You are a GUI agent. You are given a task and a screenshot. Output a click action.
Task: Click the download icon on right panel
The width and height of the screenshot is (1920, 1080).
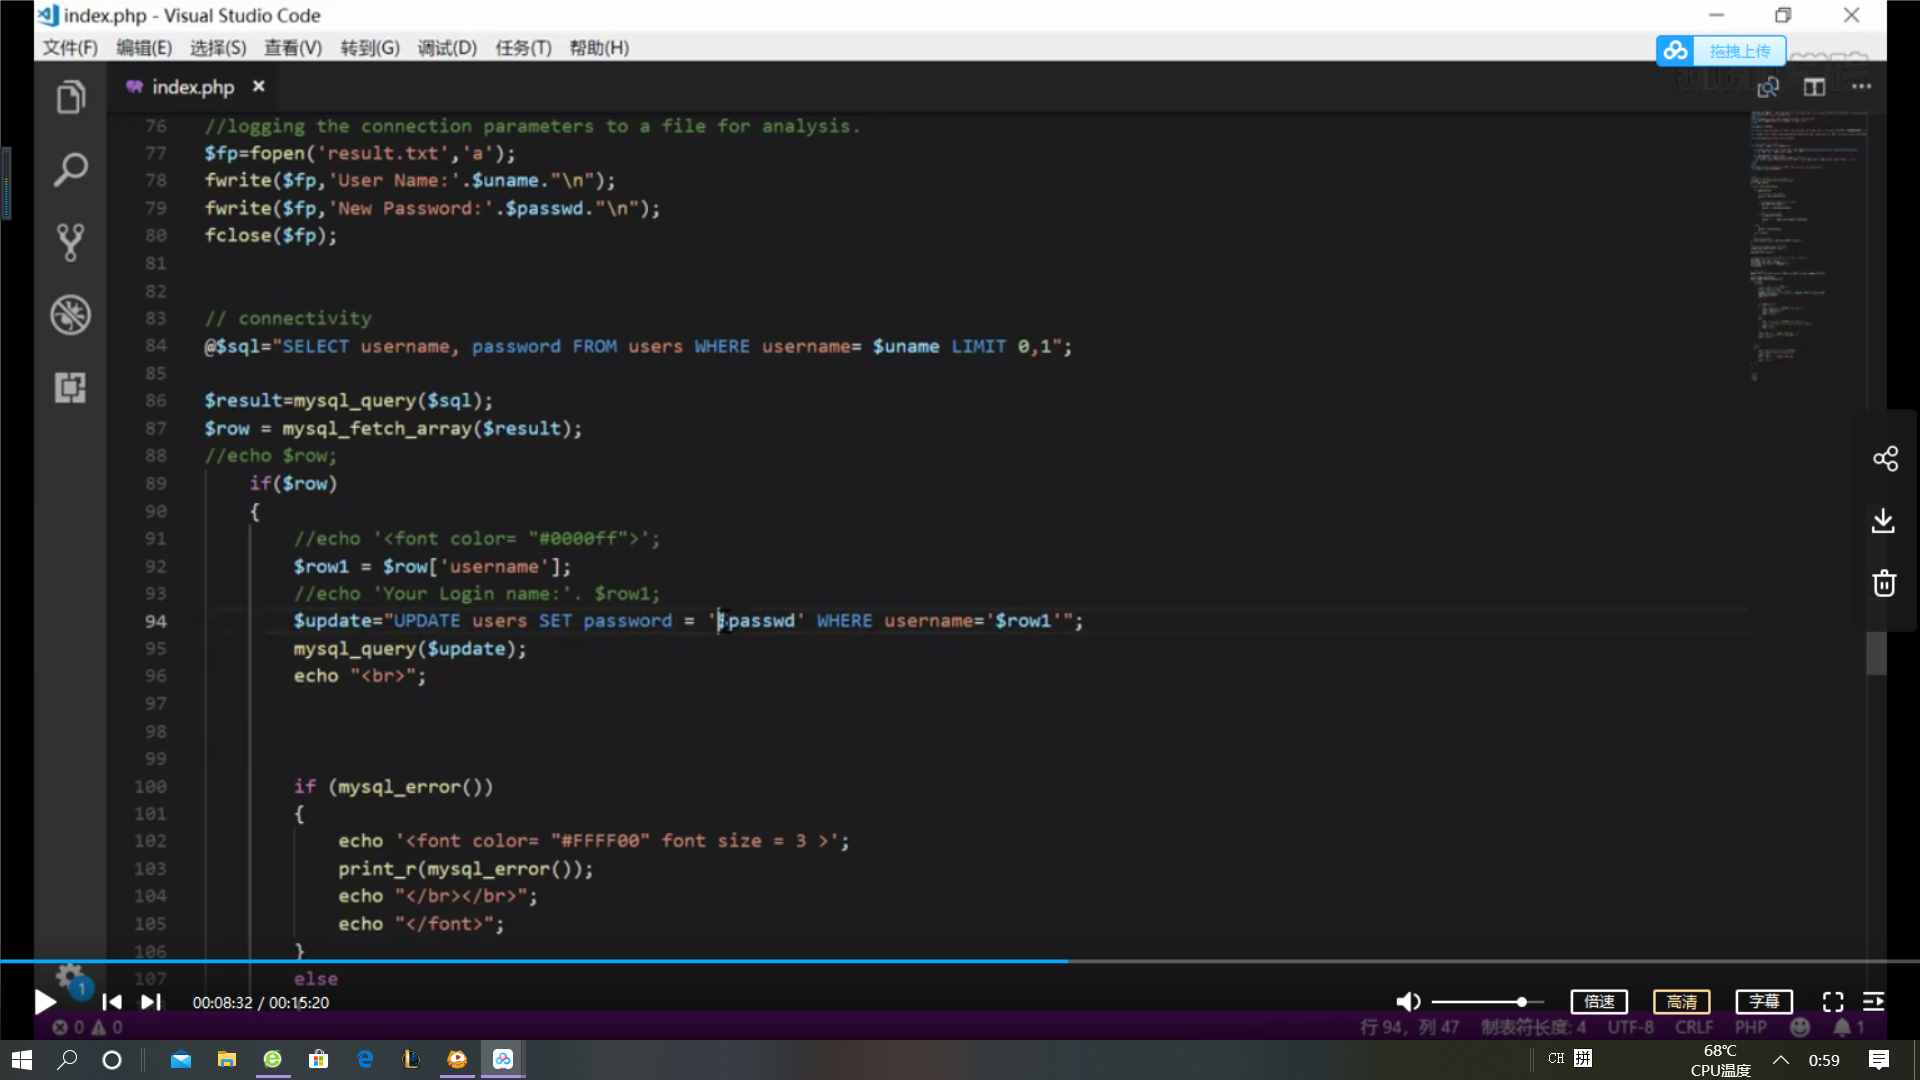(x=1883, y=521)
